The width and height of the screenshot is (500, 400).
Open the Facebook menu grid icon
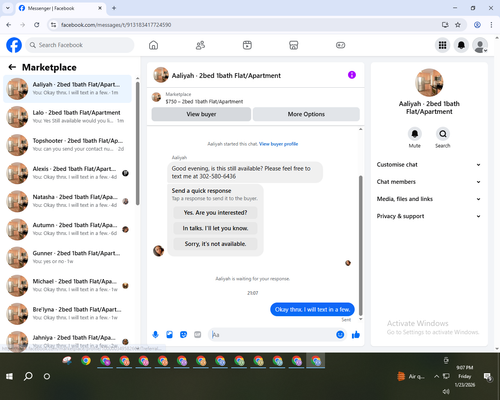[x=442, y=45]
